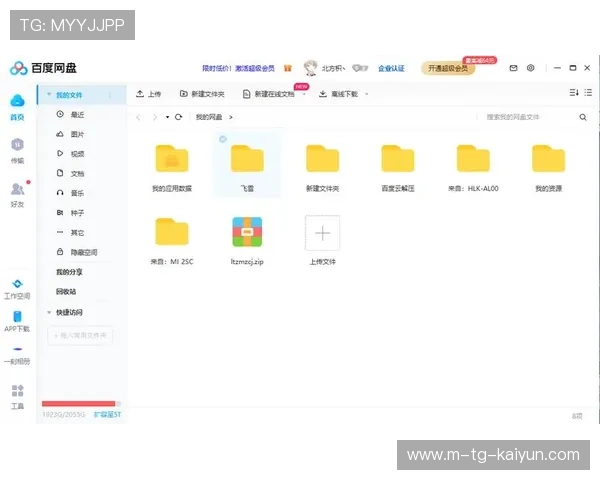Click the 开通超级会员 button
The width and height of the screenshot is (600, 480).
point(448,69)
